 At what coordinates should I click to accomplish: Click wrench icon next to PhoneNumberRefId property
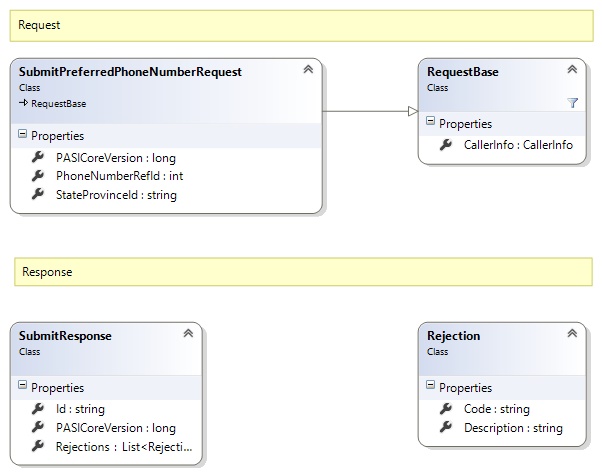click(x=38, y=176)
